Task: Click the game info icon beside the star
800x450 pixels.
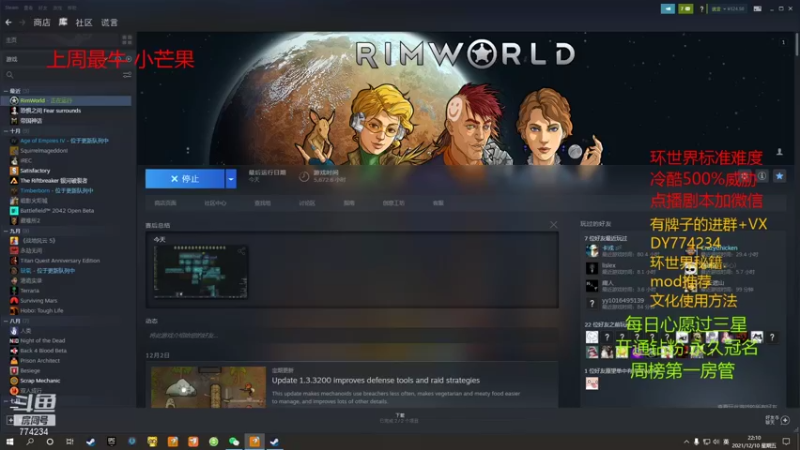Action: (x=762, y=176)
